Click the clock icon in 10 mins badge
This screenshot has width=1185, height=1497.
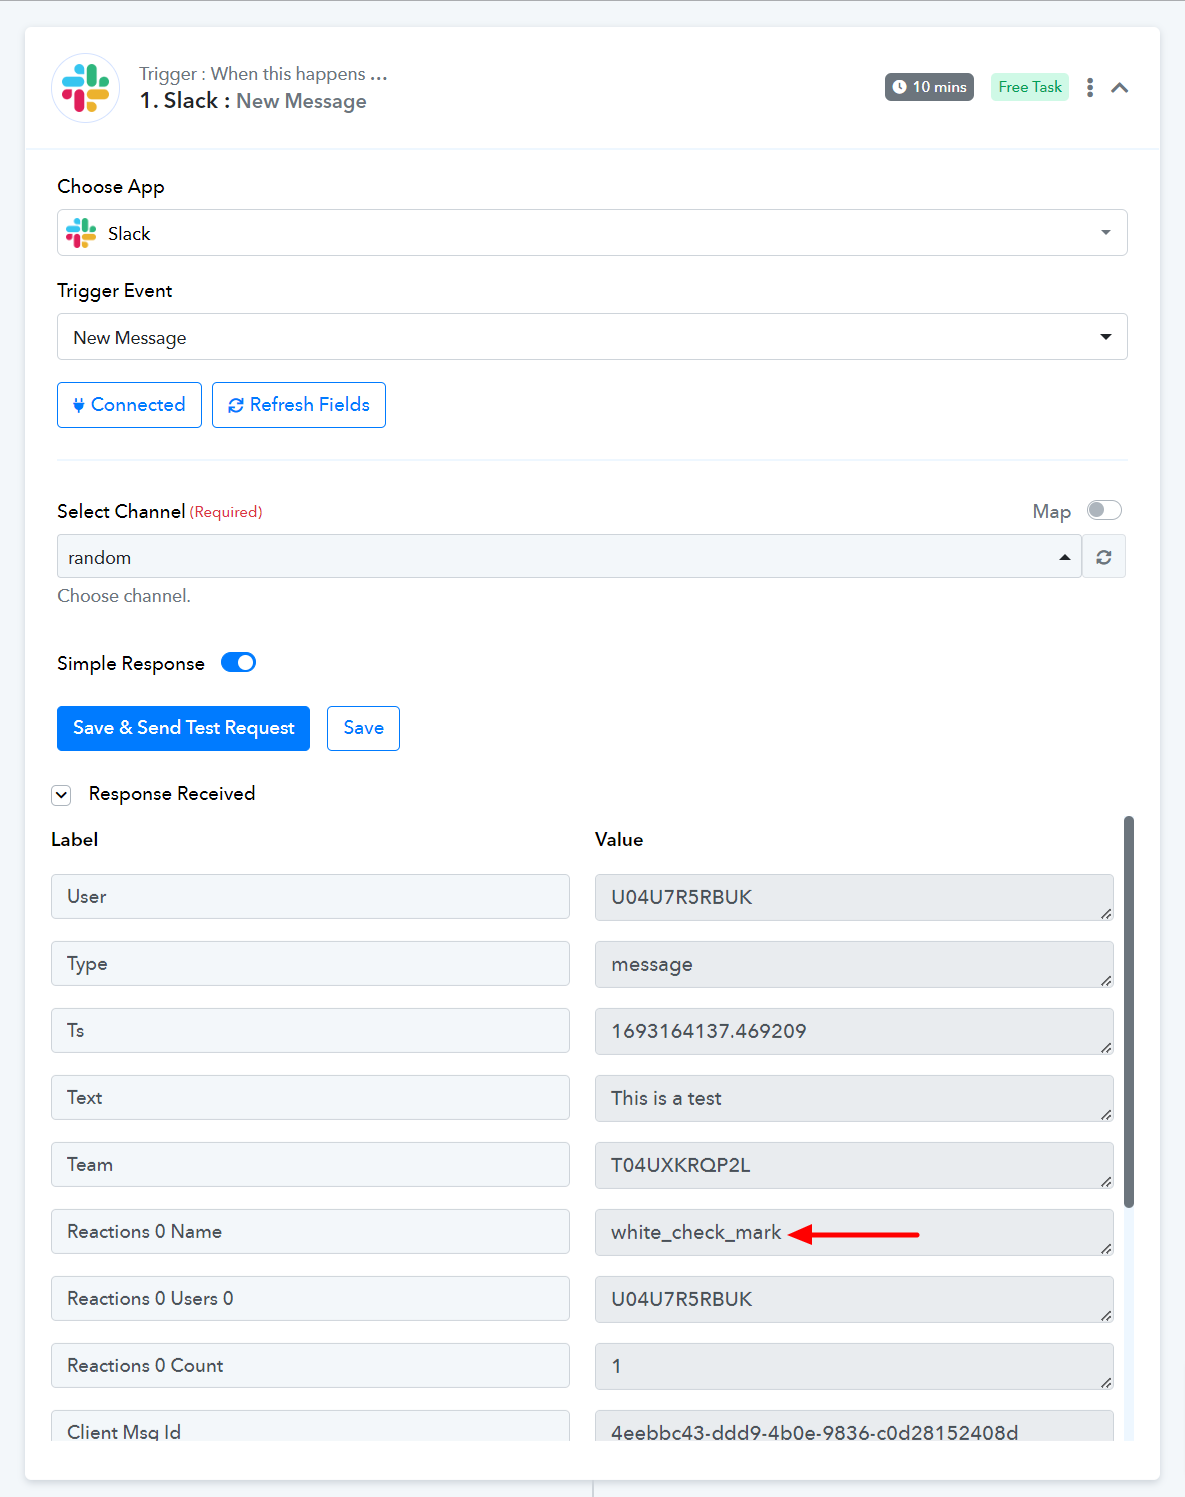pos(900,87)
